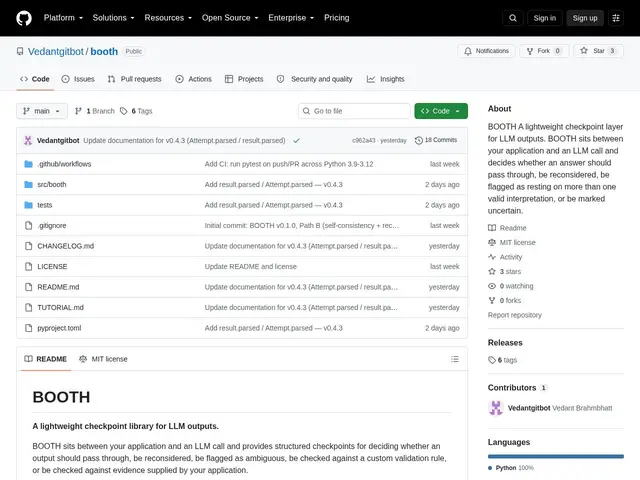Open the Releases heading link

tap(505, 343)
